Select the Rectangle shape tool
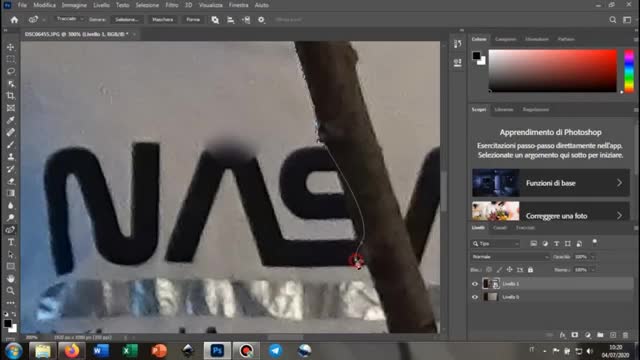 coord(11,267)
